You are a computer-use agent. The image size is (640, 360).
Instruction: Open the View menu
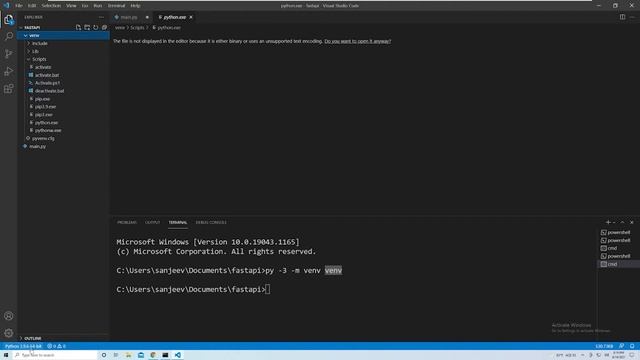click(71, 6)
